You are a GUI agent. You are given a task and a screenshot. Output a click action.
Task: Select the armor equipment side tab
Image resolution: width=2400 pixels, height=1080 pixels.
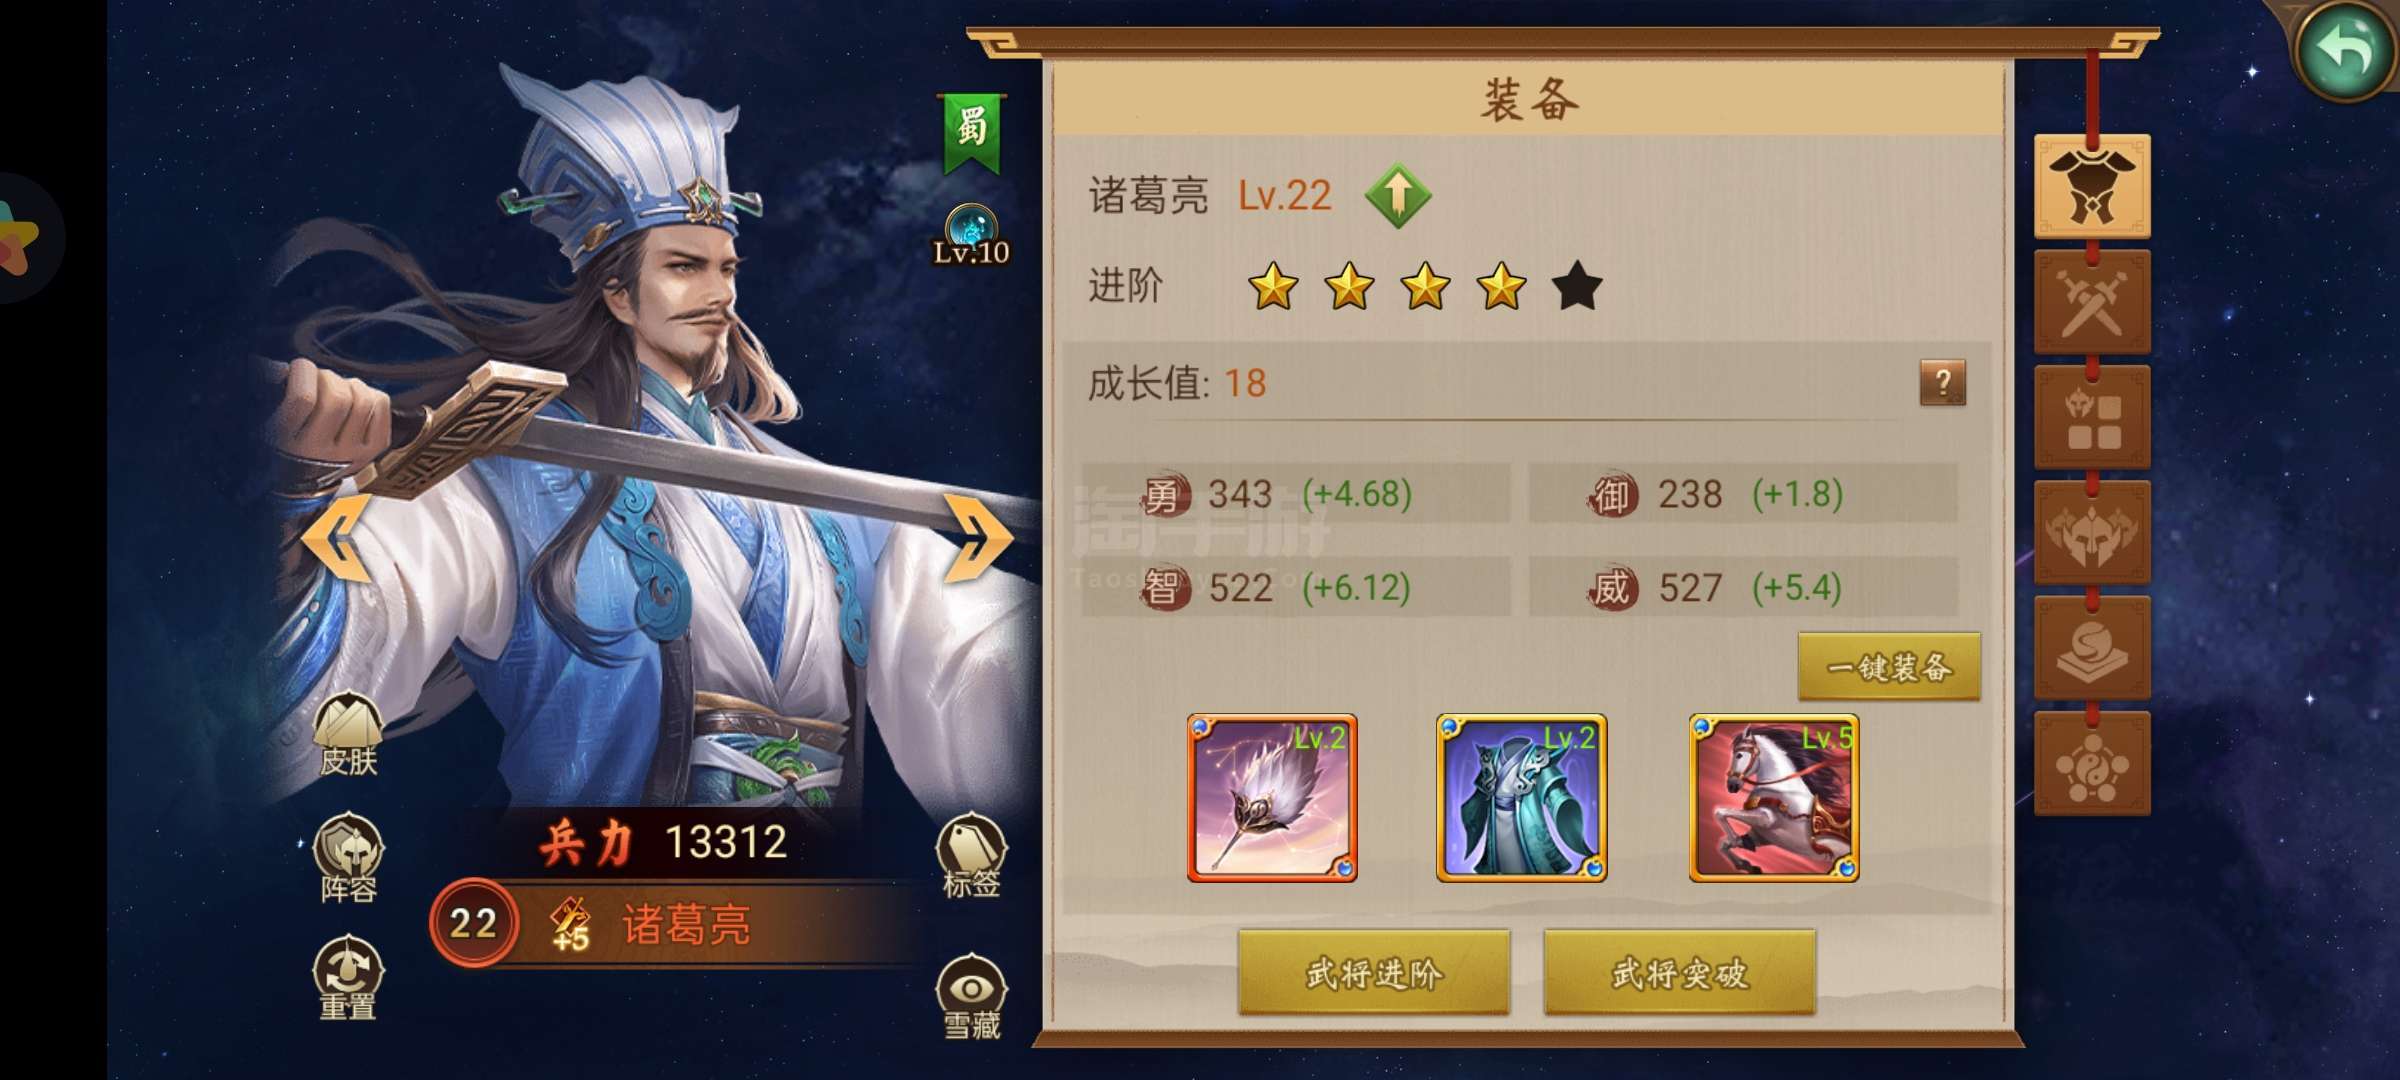pos(2092,186)
